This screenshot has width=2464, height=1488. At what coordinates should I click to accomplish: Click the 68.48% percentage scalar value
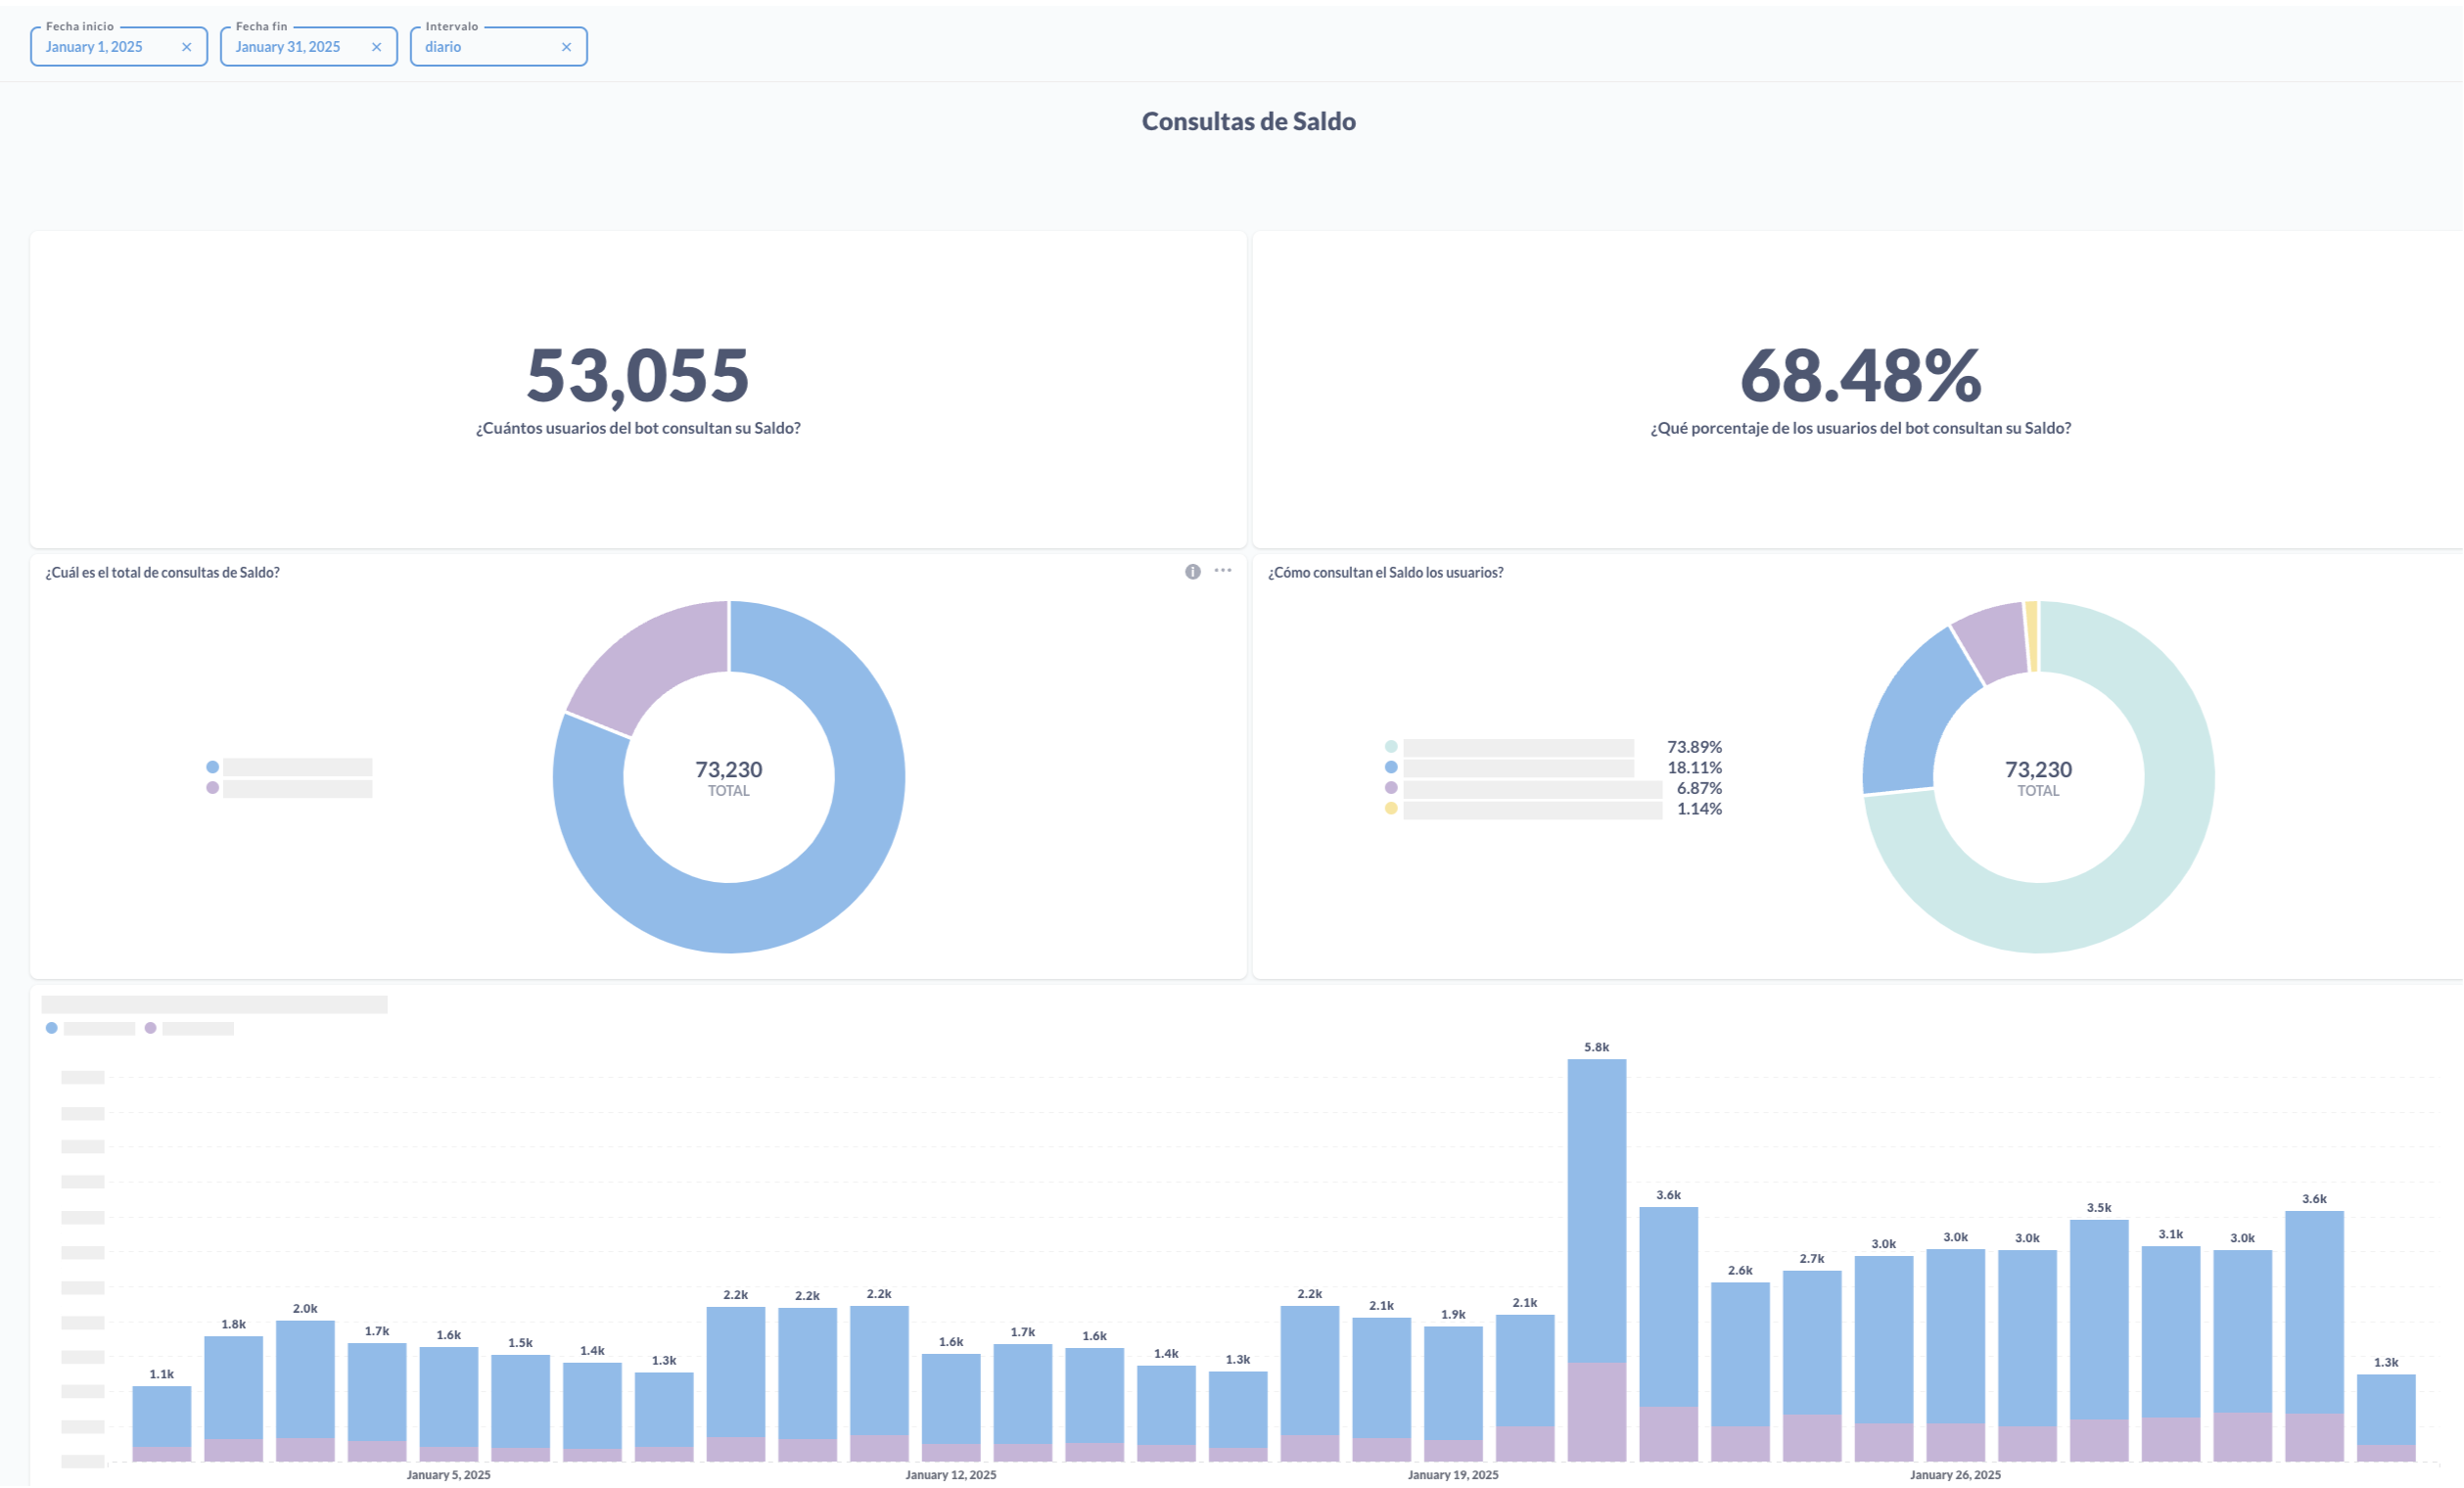[x=1861, y=376]
